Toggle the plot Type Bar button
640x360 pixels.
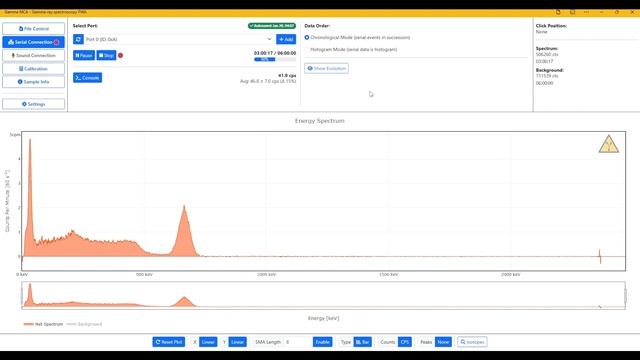tap(362, 342)
